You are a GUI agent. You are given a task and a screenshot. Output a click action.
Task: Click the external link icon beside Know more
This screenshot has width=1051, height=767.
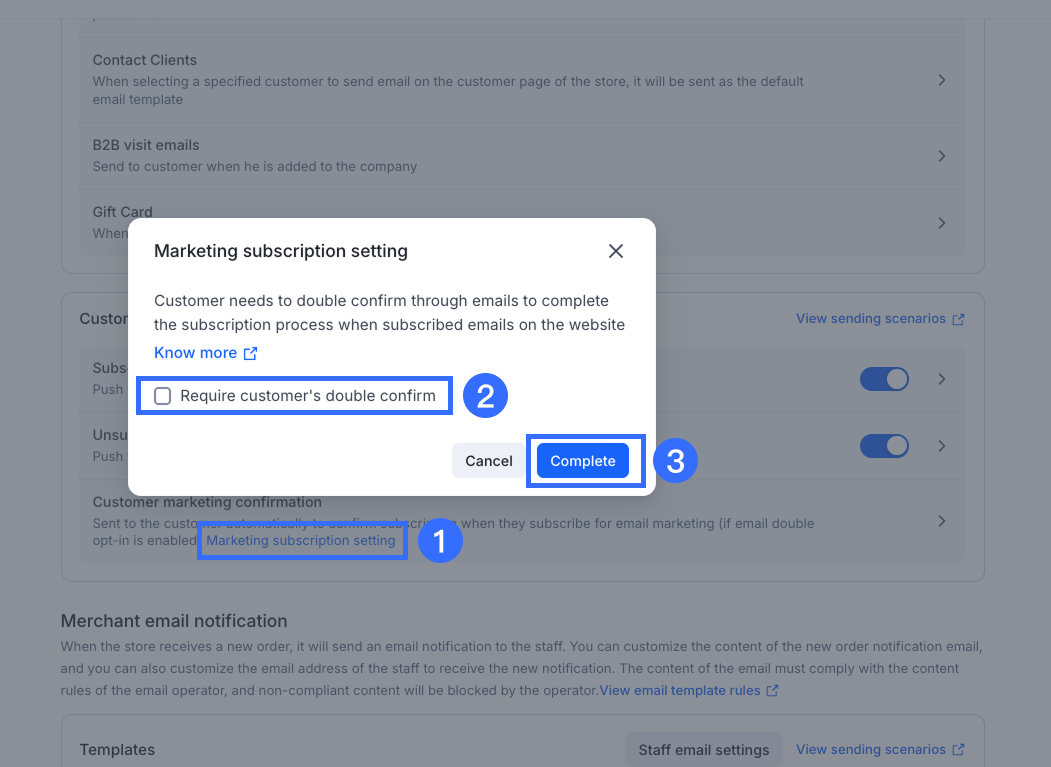point(250,353)
